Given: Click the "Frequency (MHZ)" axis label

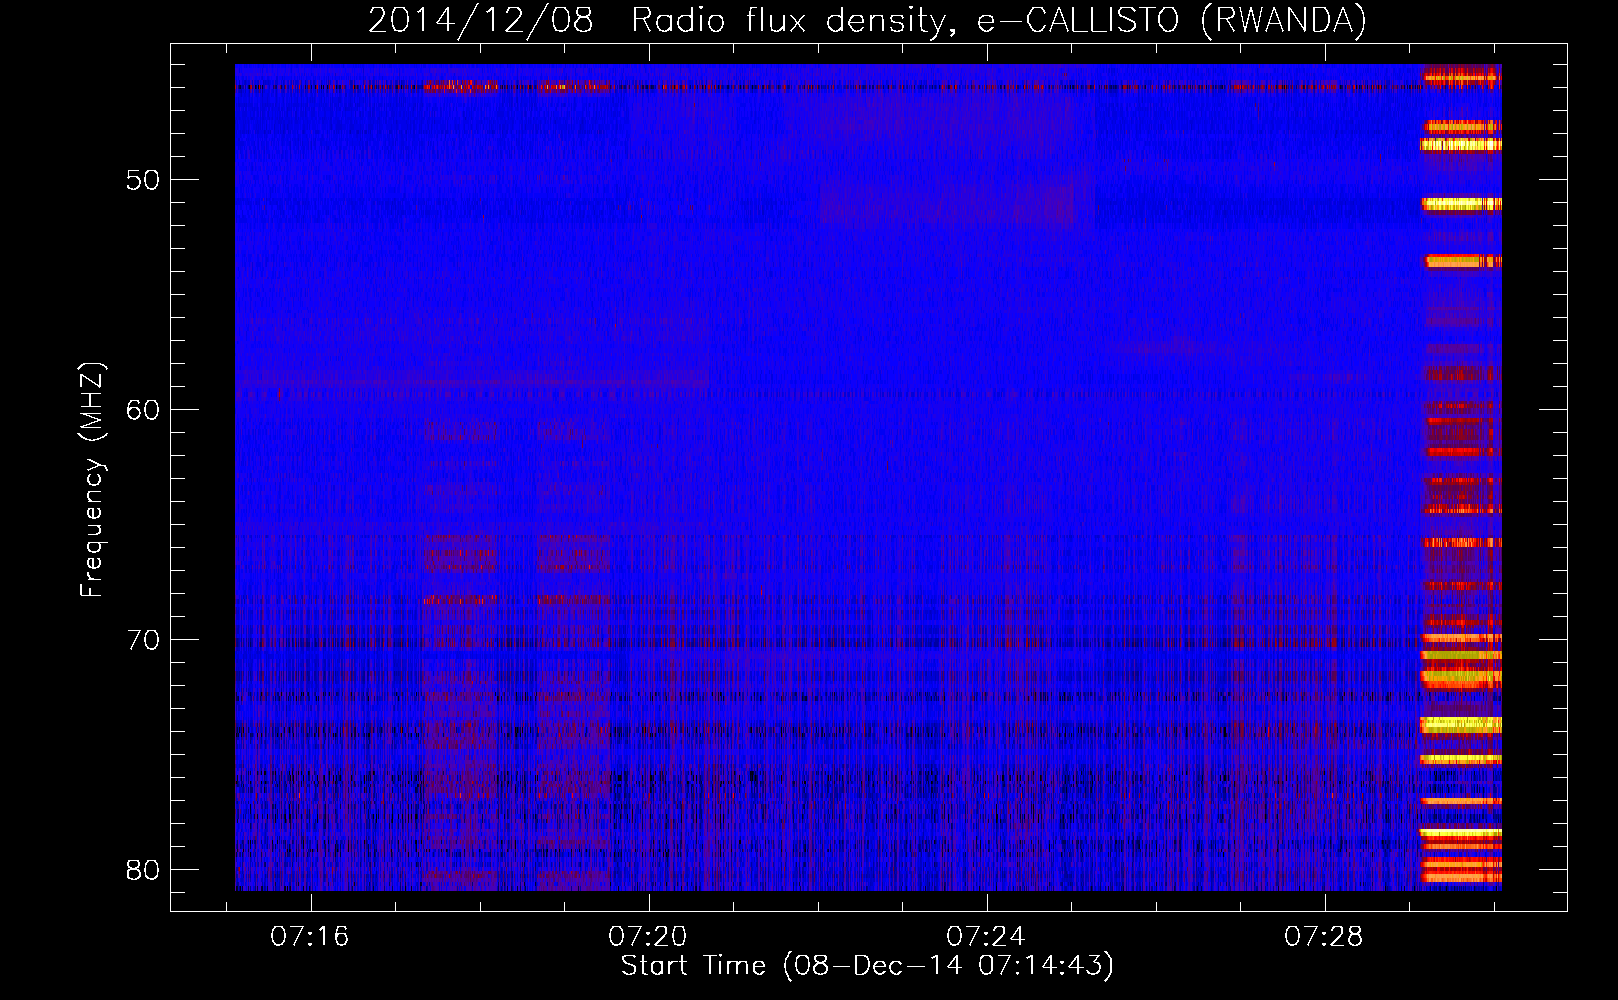Looking at the screenshot, I should click(91, 480).
